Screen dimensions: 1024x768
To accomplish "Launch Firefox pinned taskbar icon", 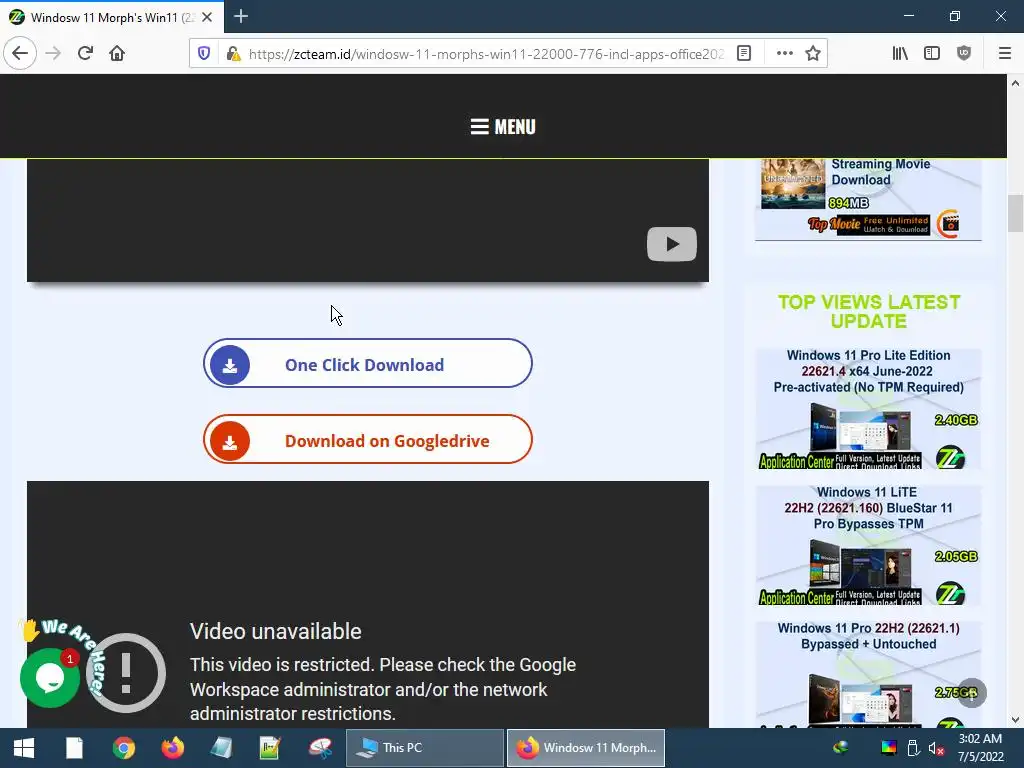I will [172, 748].
